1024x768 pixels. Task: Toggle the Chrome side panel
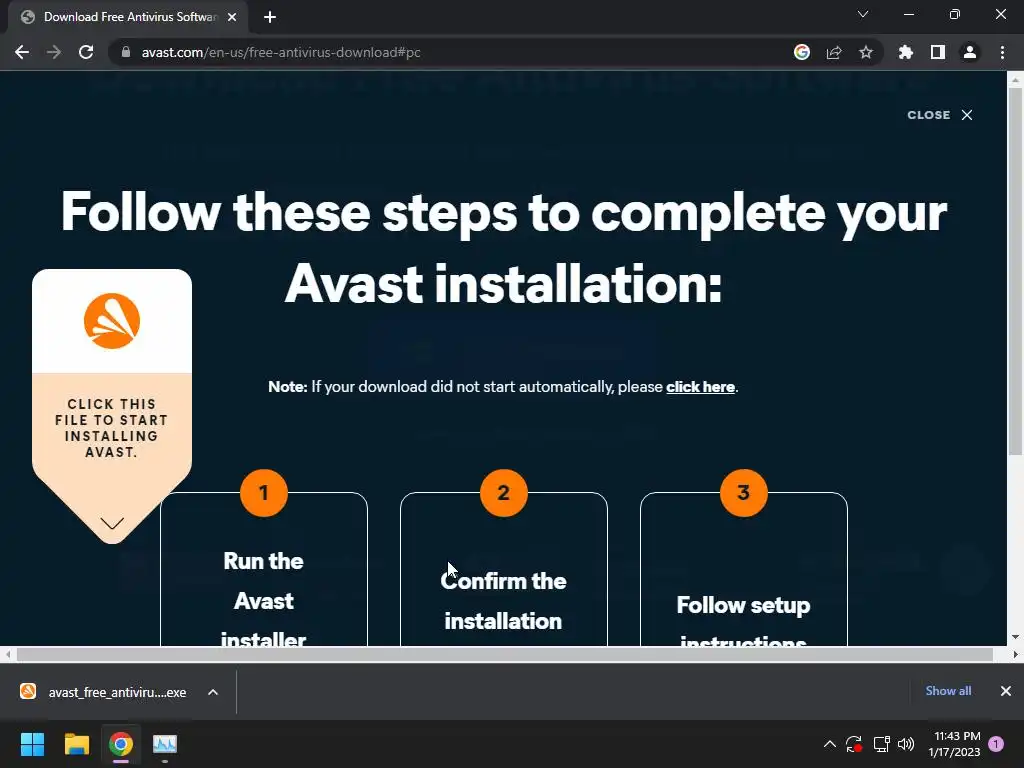(938, 52)
